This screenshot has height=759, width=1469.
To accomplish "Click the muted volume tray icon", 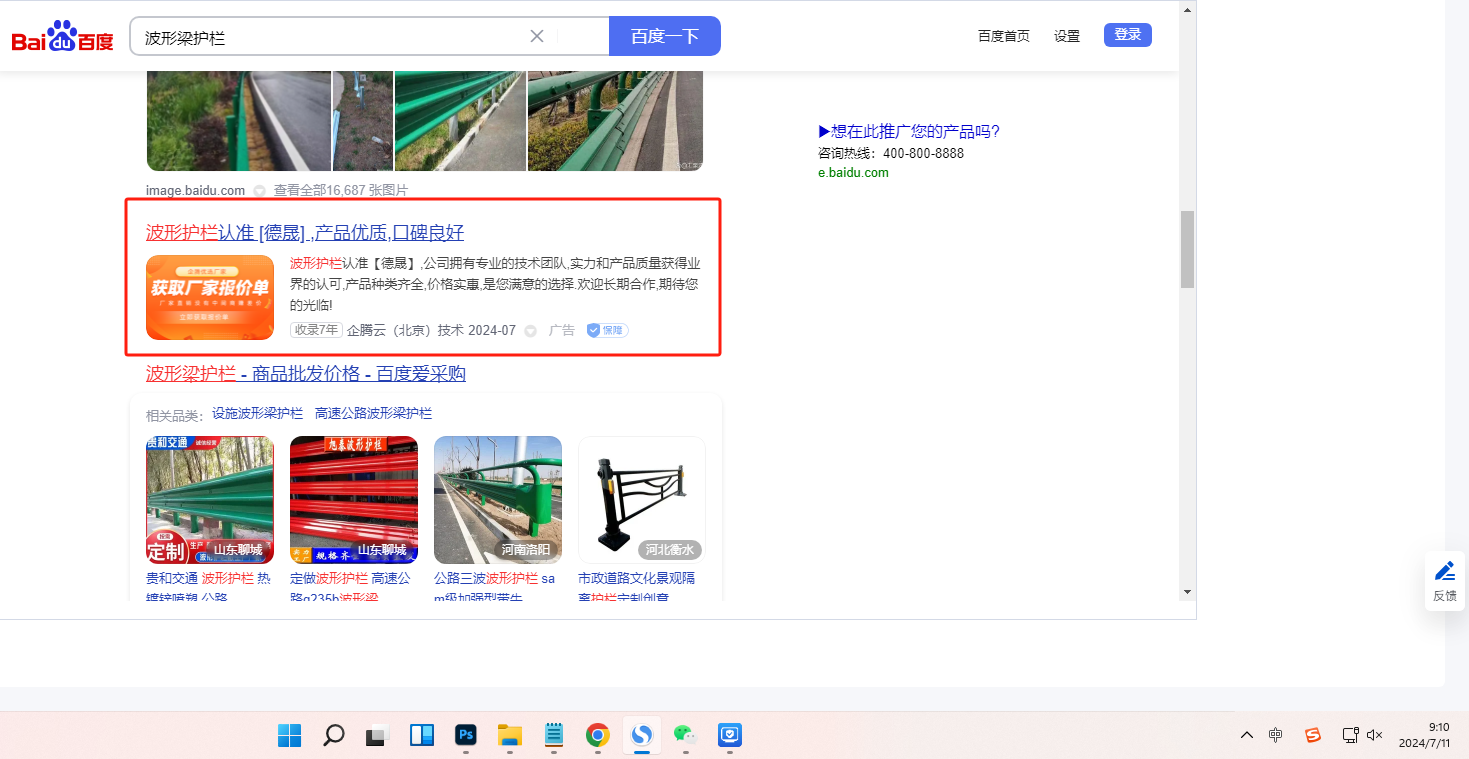I will click(x=1375, y=735).
